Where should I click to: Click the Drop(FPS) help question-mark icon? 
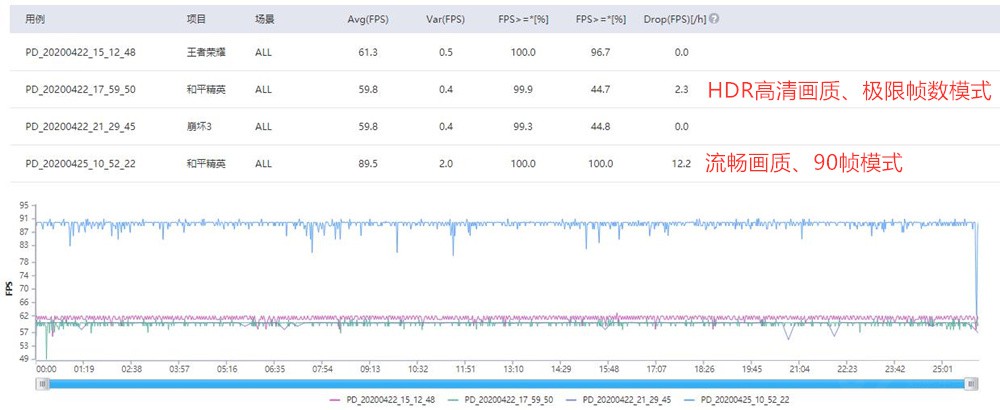pyautogui.click(x=714, y=18)
